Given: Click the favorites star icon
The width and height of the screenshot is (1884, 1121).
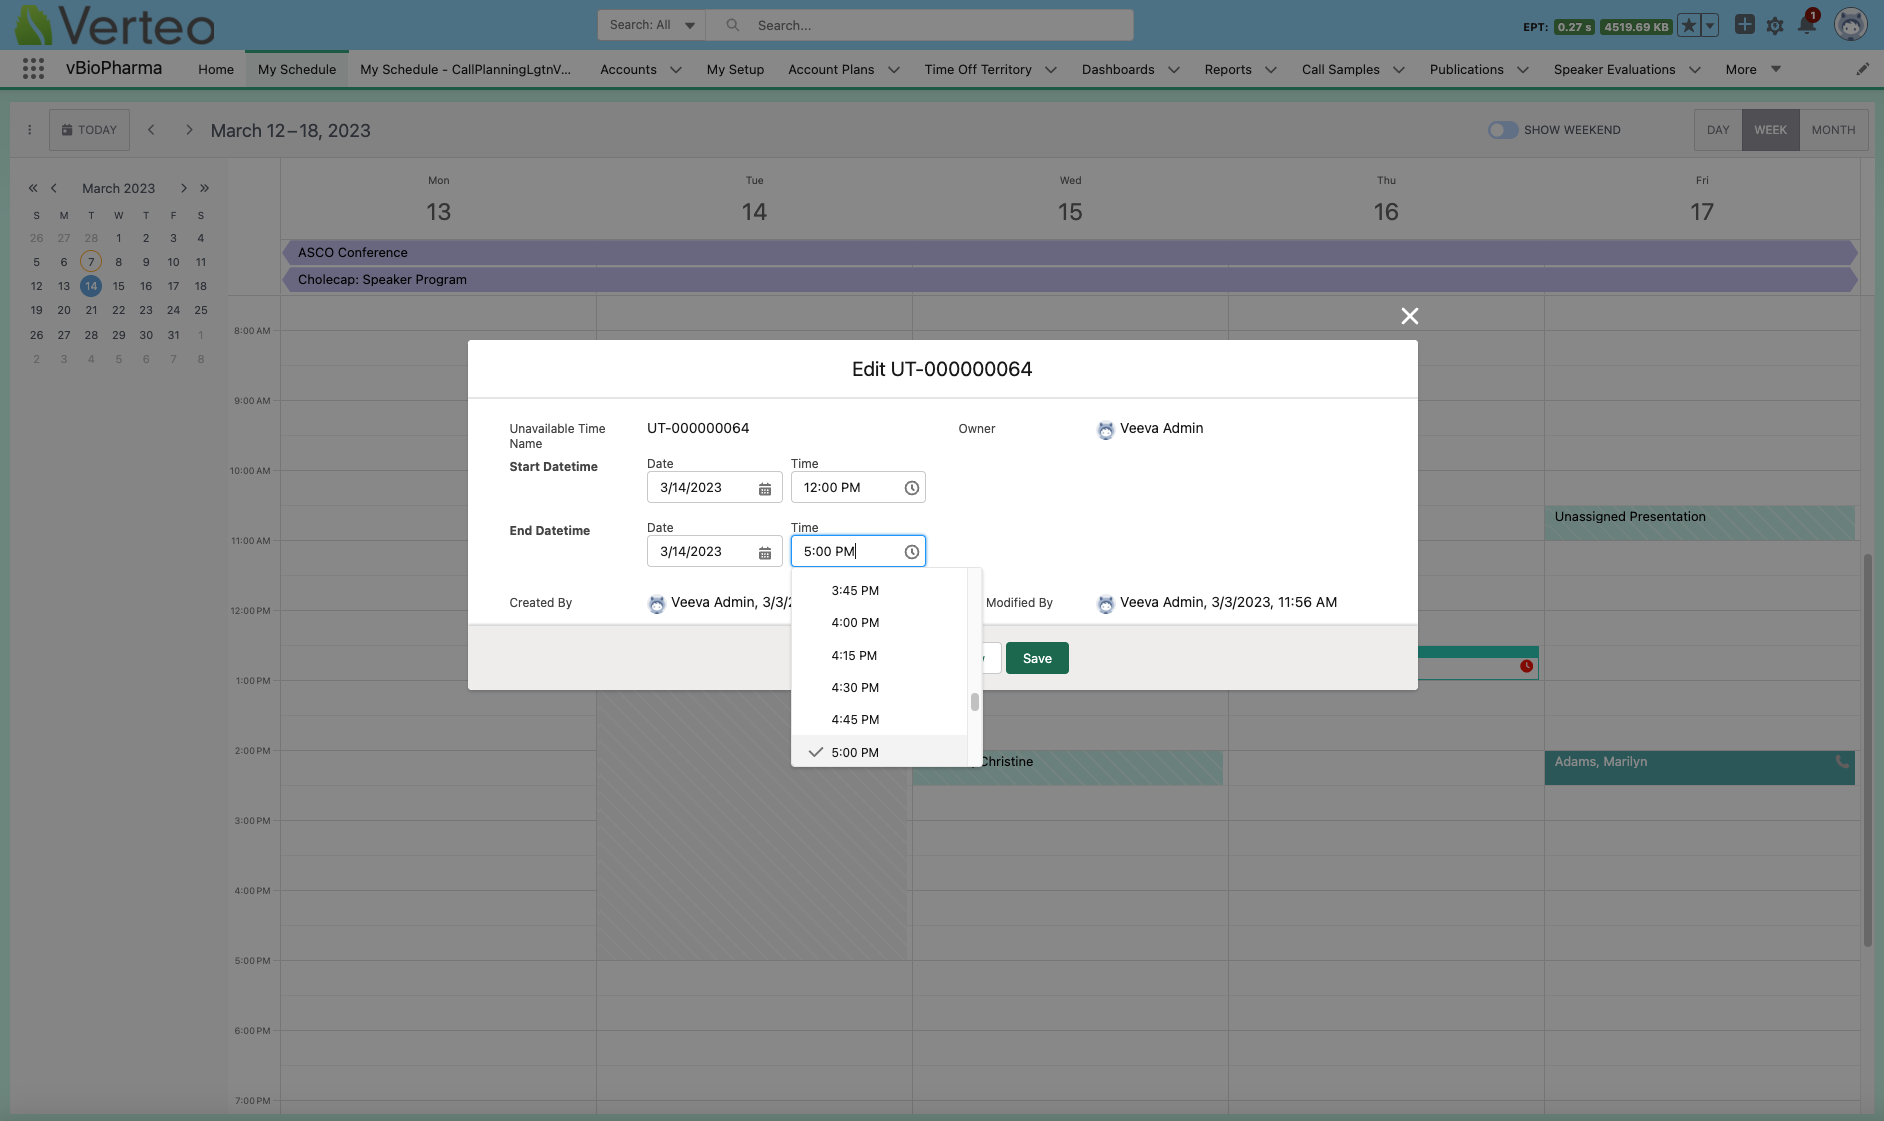Looking at the screenshot, I should [1688, 26].
